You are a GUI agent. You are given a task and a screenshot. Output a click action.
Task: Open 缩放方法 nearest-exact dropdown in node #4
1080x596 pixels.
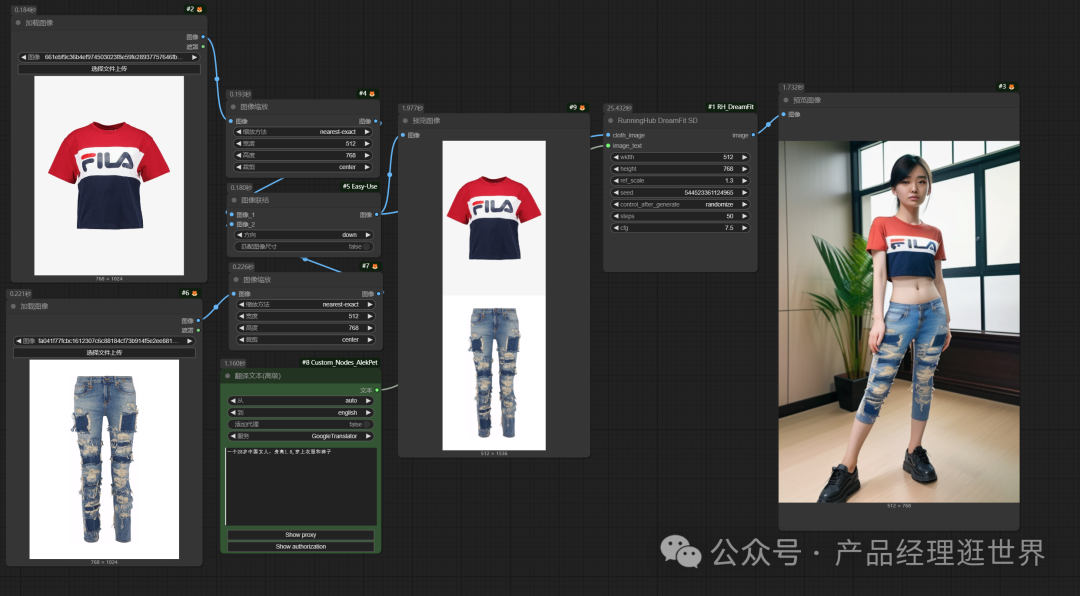click(304, 132)
